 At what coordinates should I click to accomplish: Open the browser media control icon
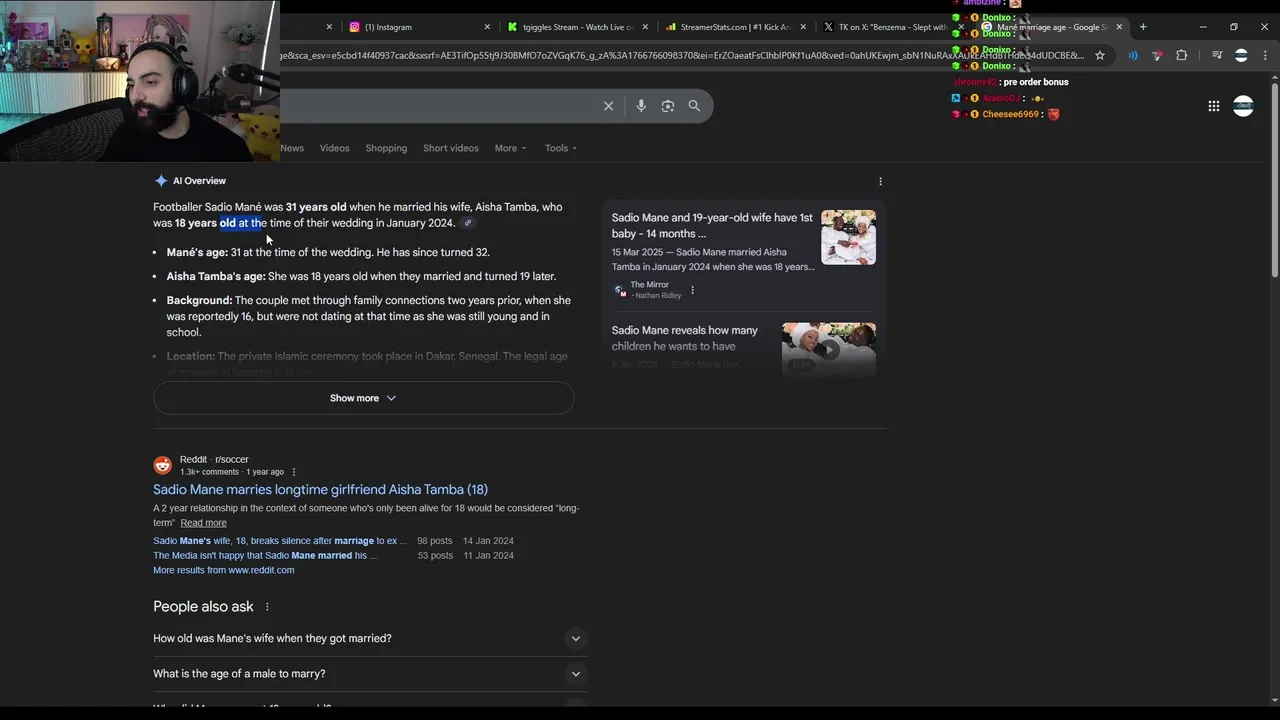click(1217, 55)
